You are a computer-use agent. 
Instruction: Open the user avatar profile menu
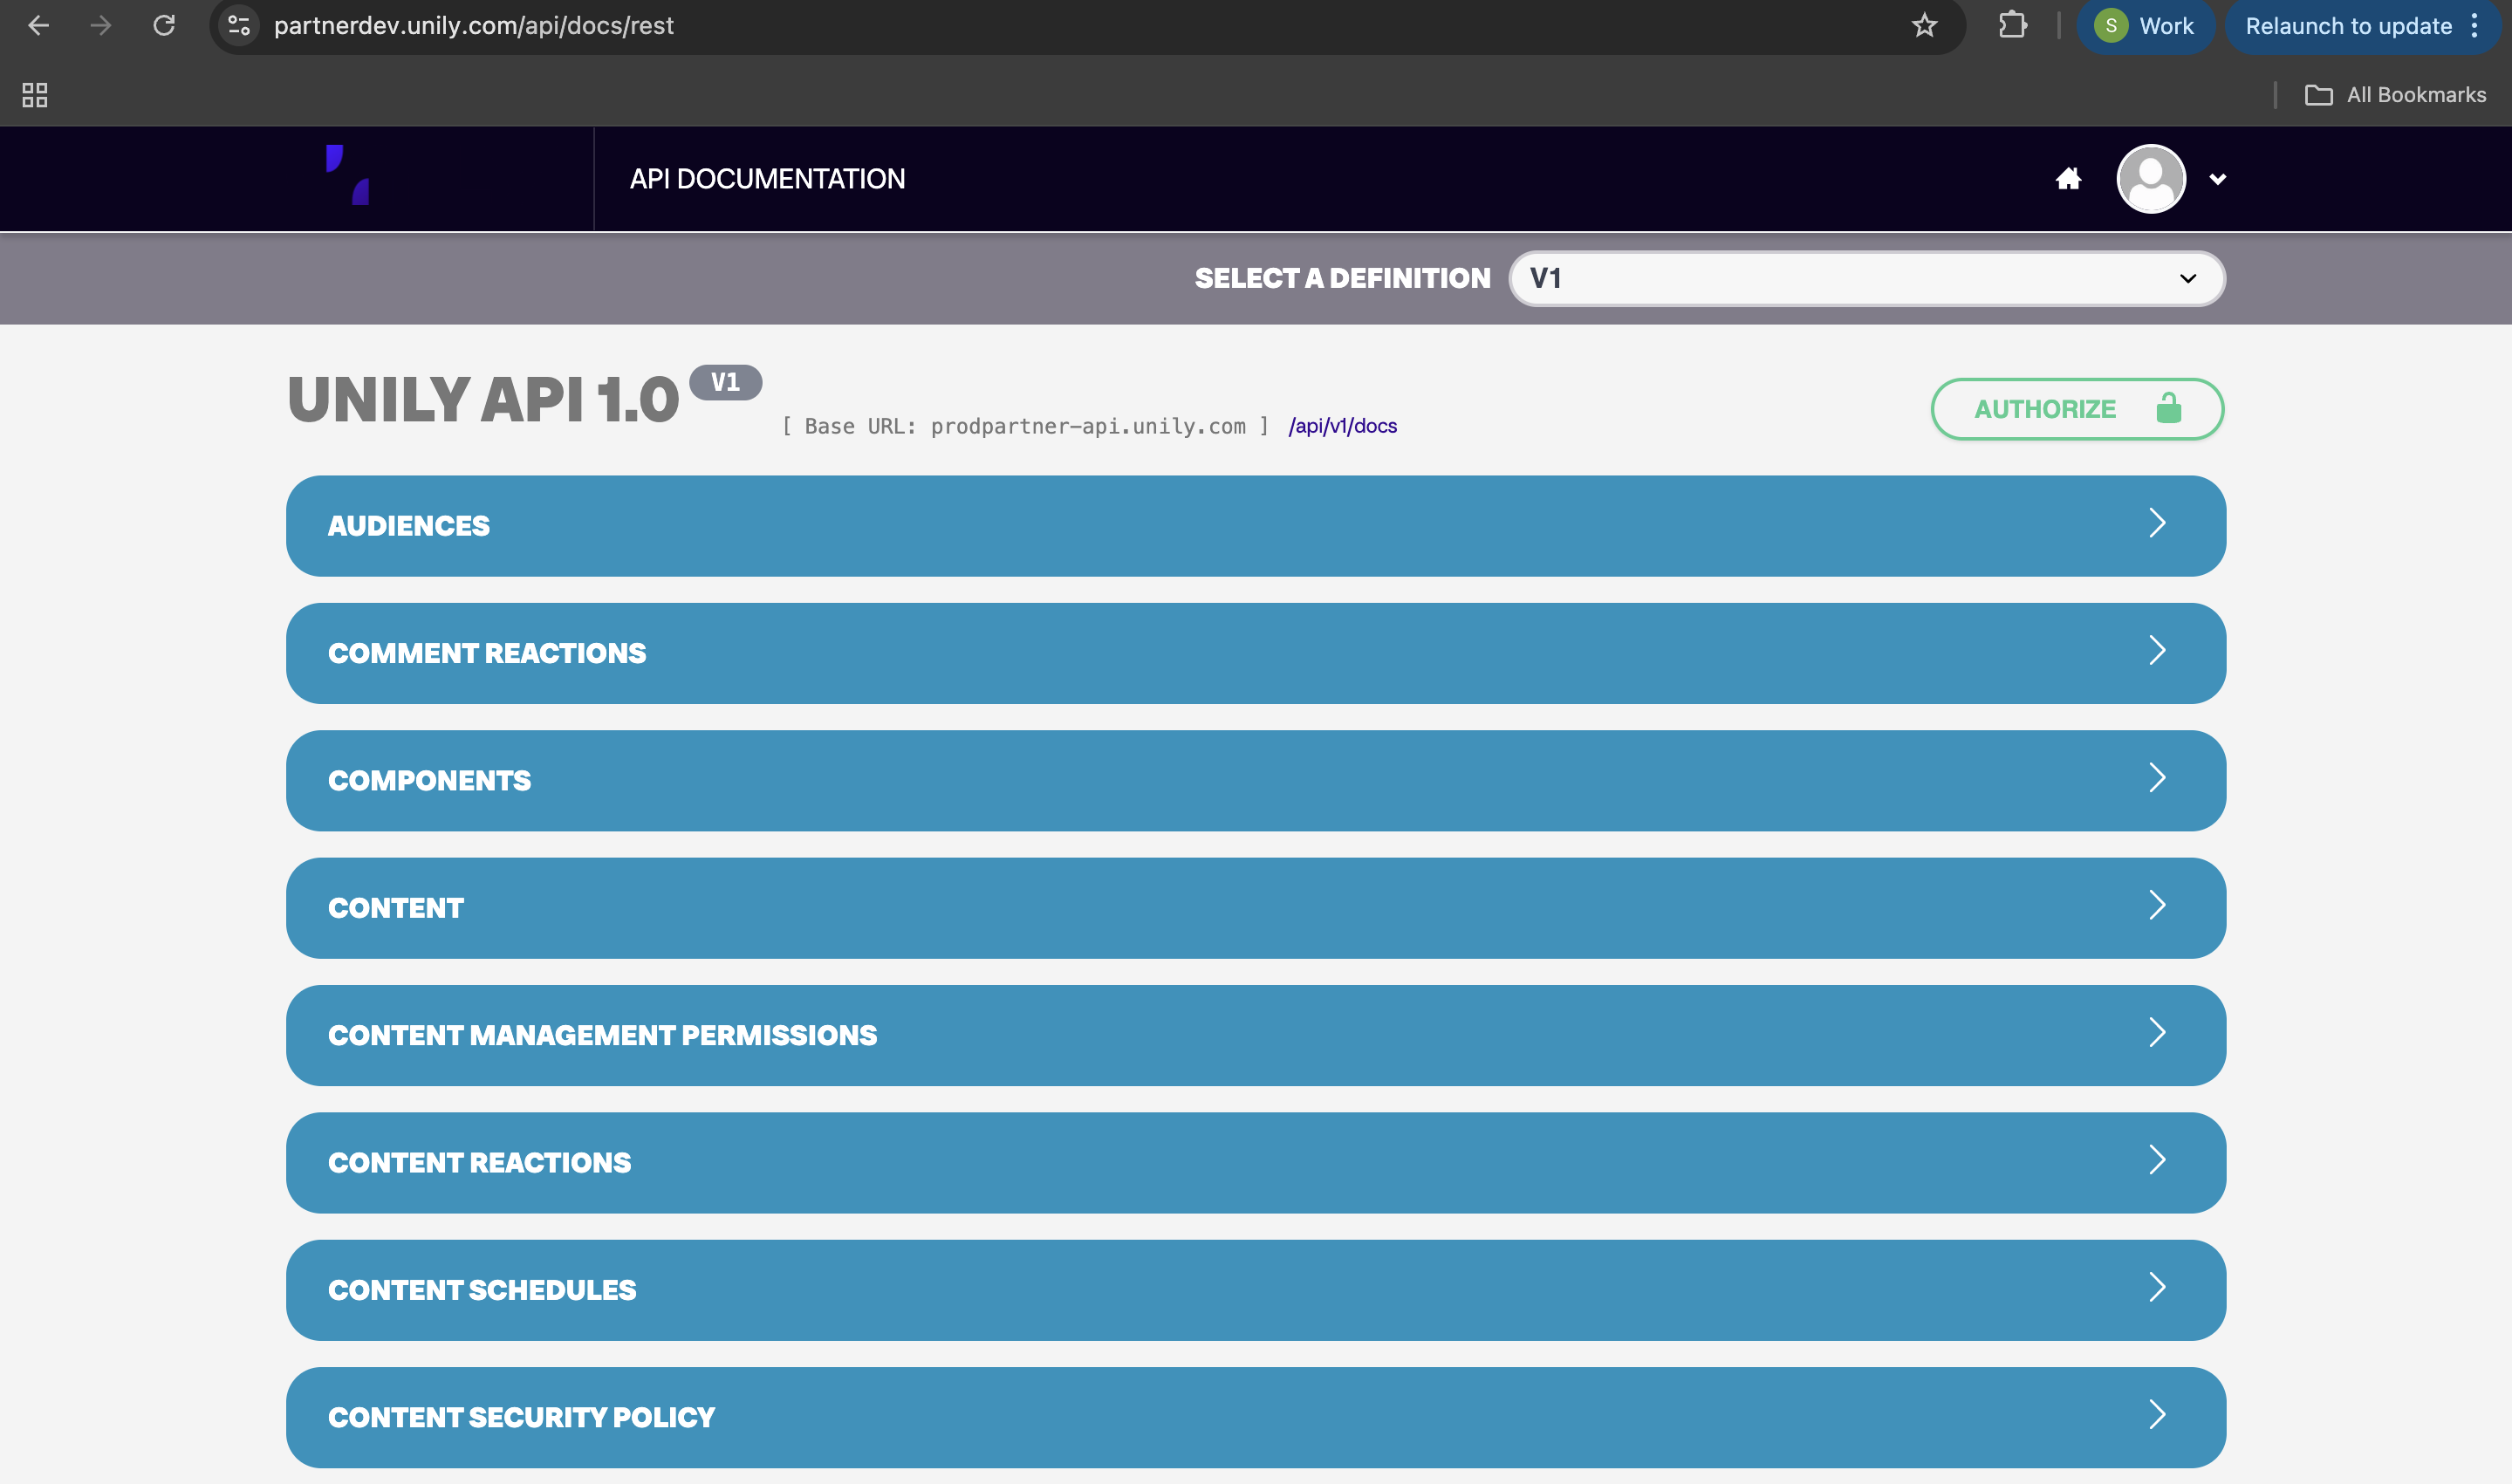point(2150,179)
